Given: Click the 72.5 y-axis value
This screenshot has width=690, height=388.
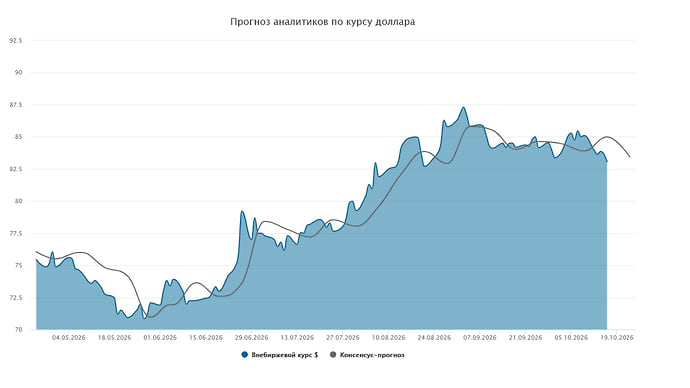Looking at the screenshot, I should (x=16, y=297).
